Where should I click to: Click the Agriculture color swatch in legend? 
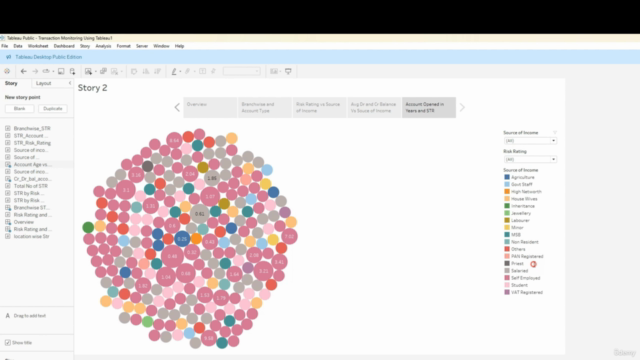click(507, 177)
